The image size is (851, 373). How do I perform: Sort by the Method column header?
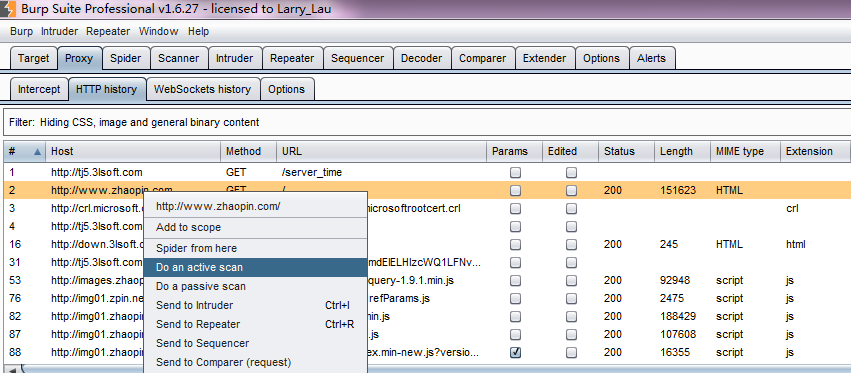pyautogui.click(x=249, y=151)
